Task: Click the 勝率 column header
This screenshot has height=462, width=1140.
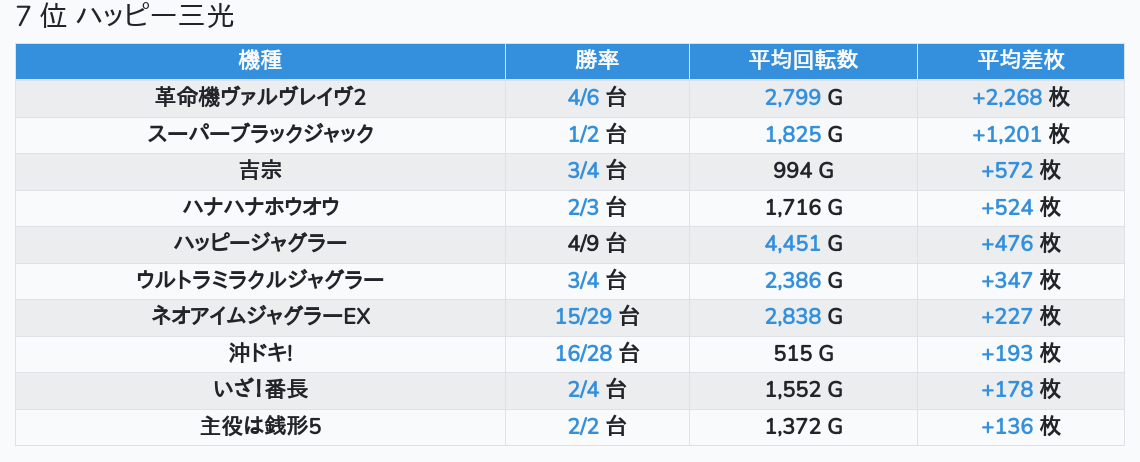Action: coord(597,60)
